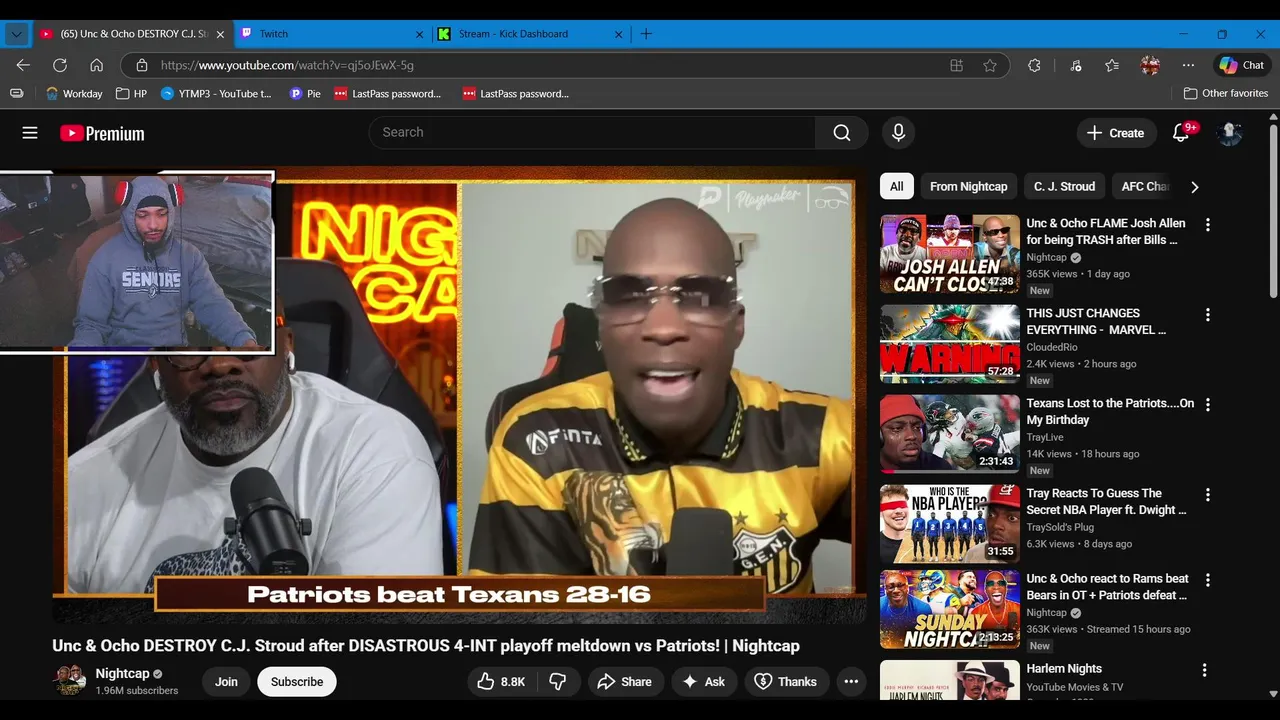Click the search magnifier button
Screen dimensions: 1280x720
(842, 133)
